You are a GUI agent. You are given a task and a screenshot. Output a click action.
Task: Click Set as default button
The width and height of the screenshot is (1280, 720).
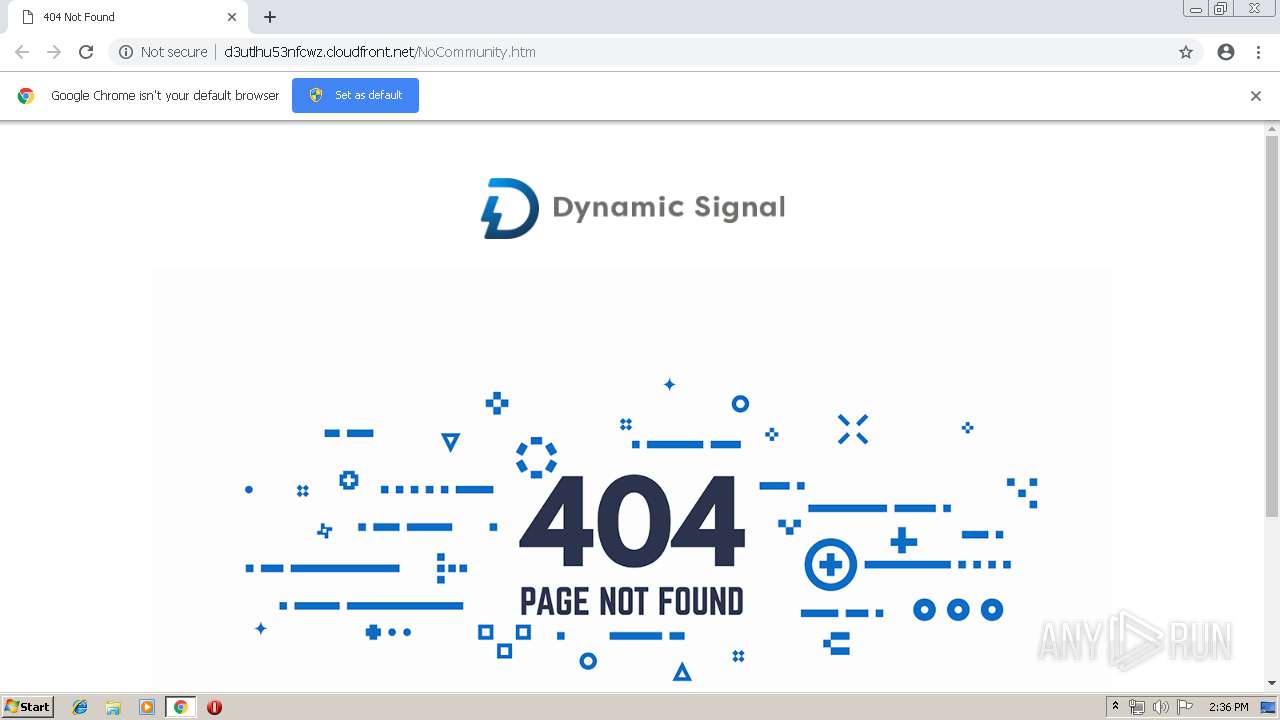[355, 95]
